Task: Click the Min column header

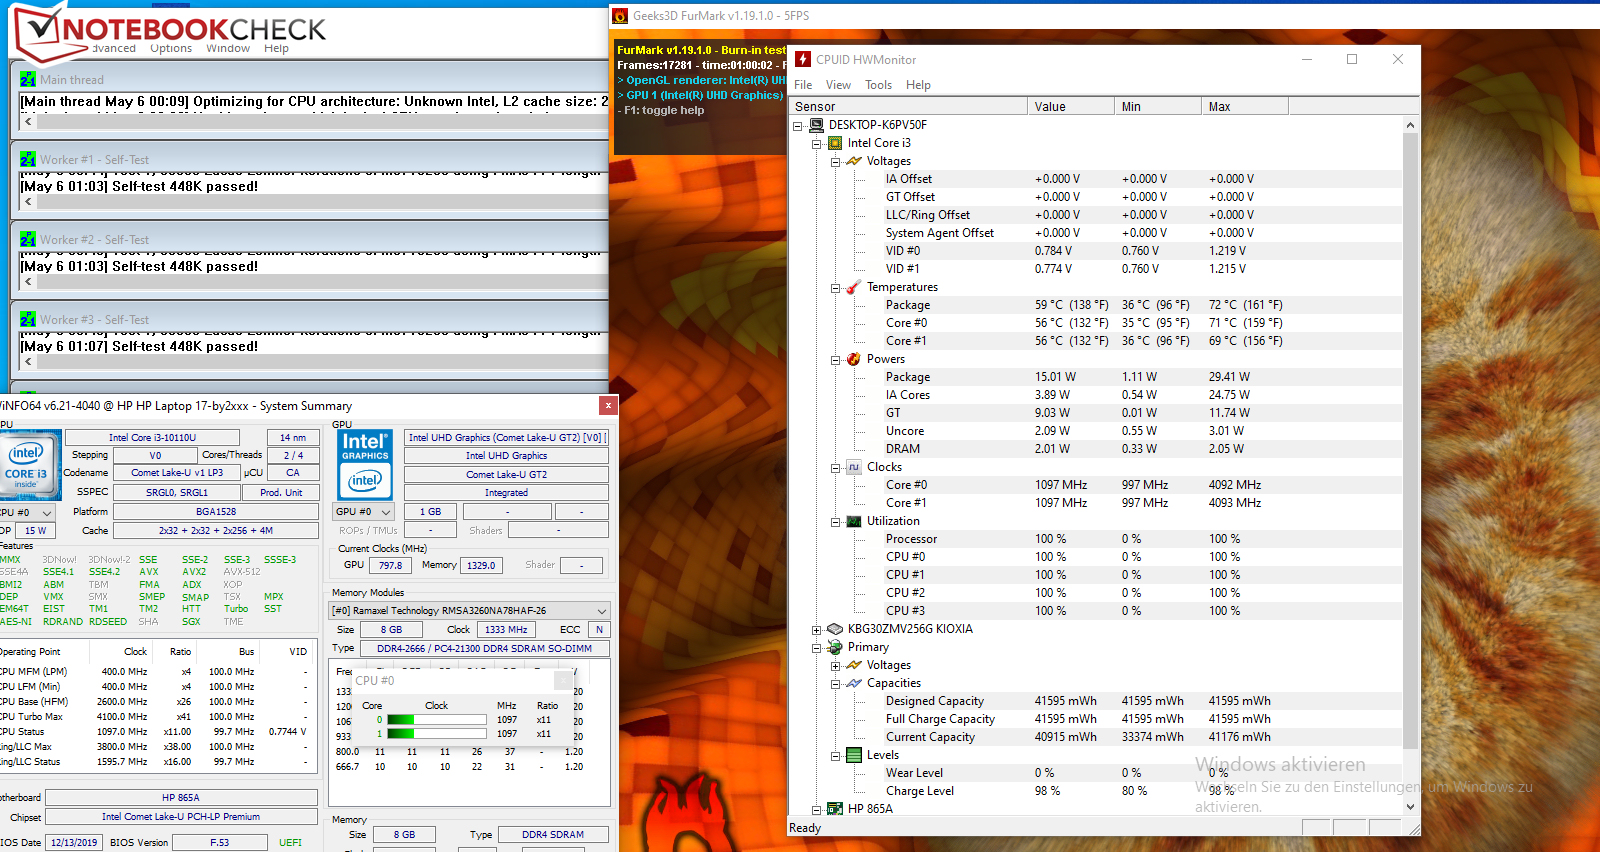Action: coord(1158,107)
